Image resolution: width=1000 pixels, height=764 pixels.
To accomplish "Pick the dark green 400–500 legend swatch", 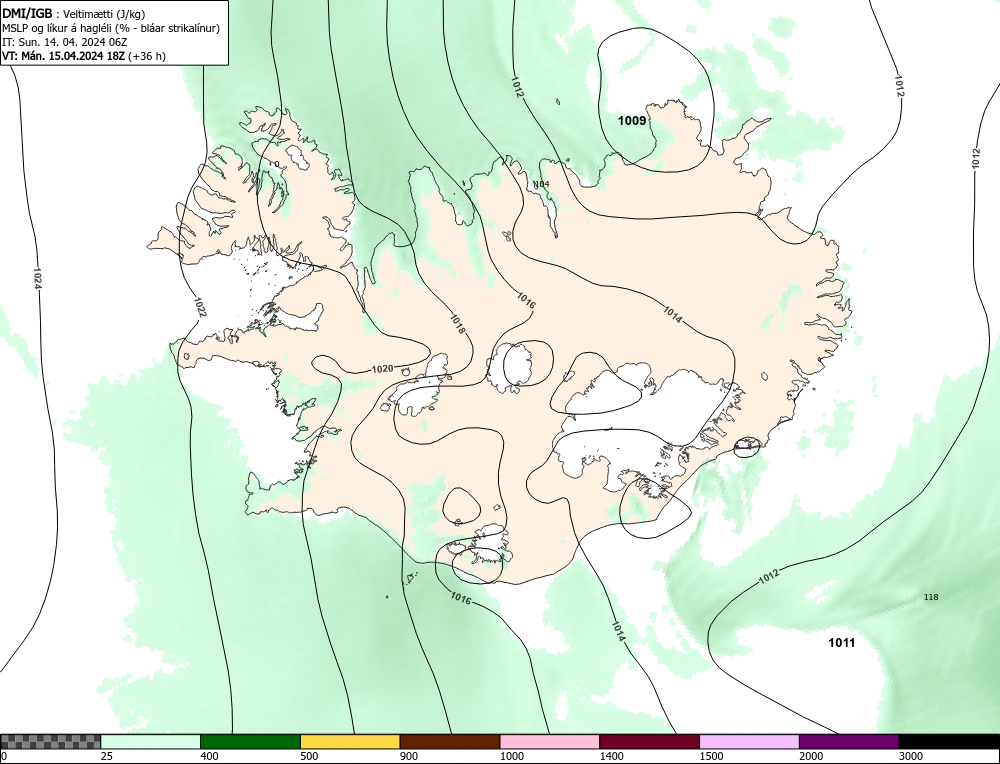I will [x=250, y=741].
